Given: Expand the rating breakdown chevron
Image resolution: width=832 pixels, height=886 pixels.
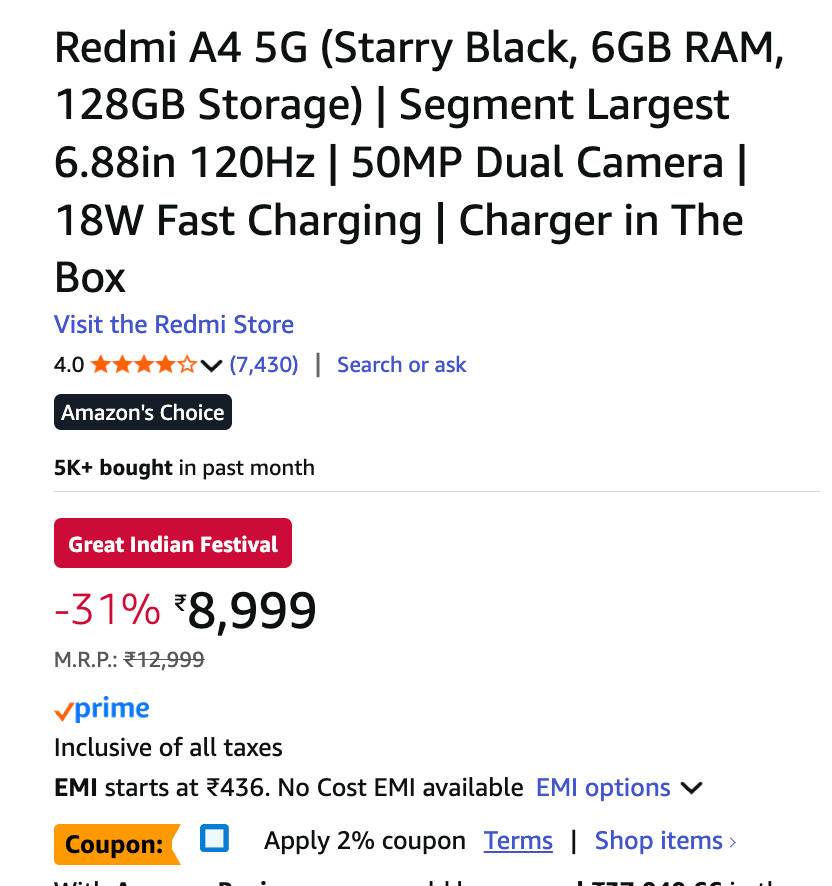Looking at the screenshot, I should pos(210,366).
